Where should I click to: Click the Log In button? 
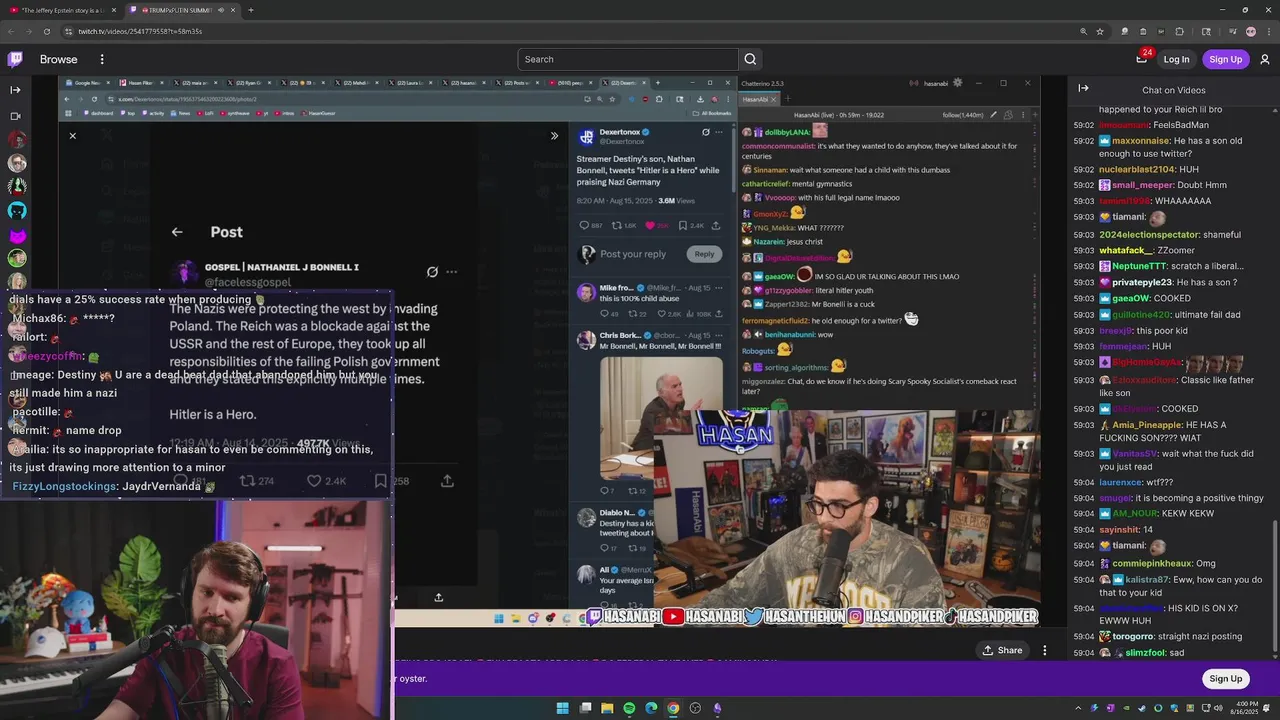tap(1176, 59)
